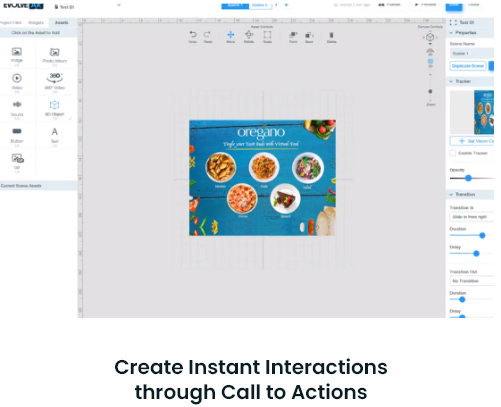Collapse the Tracker section
Viewport: 501px width, 407px height.
[451, 81]
